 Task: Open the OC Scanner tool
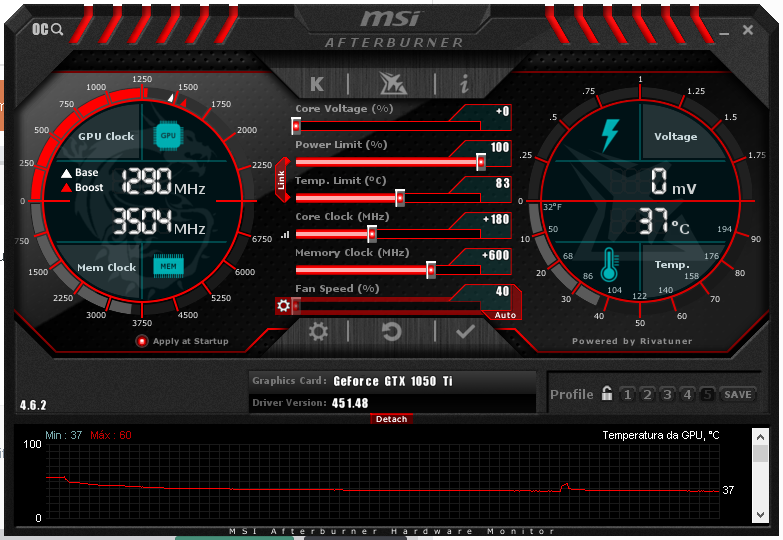(47, 29)
